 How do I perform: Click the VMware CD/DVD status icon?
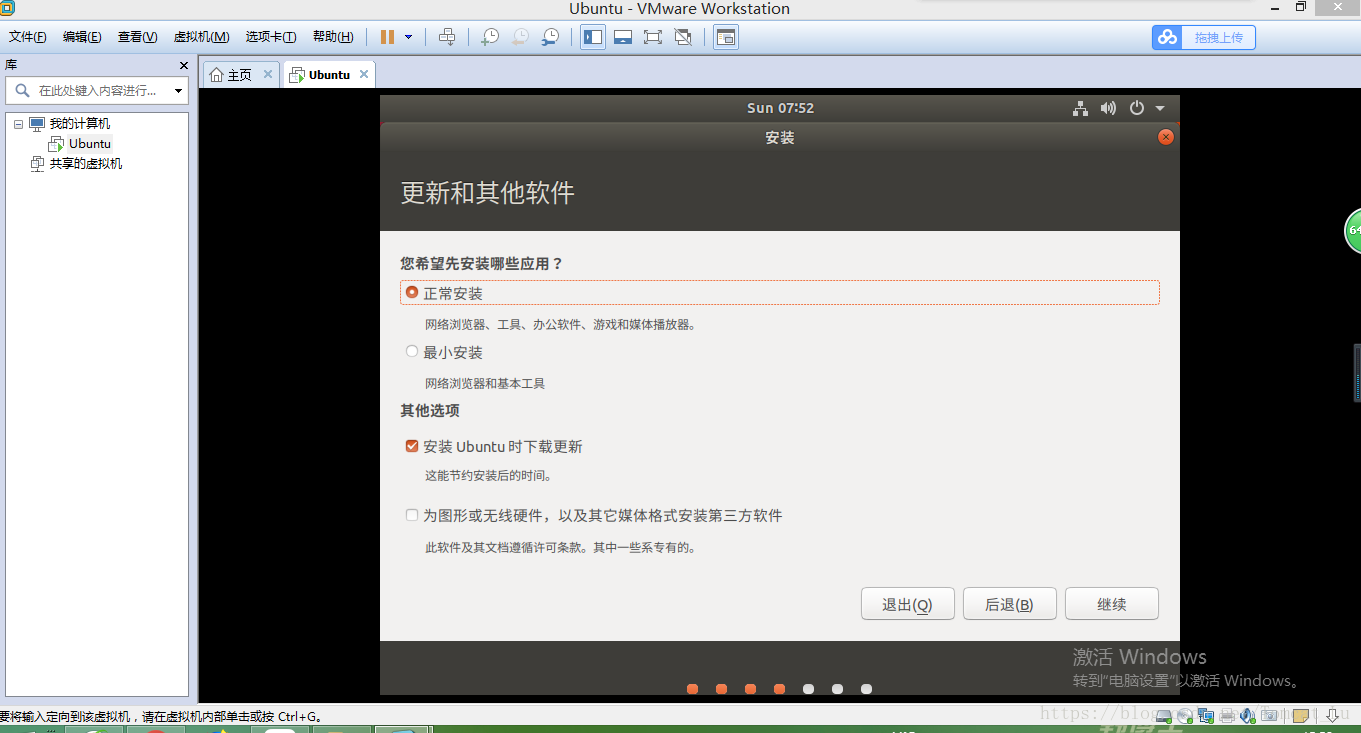1185,716
